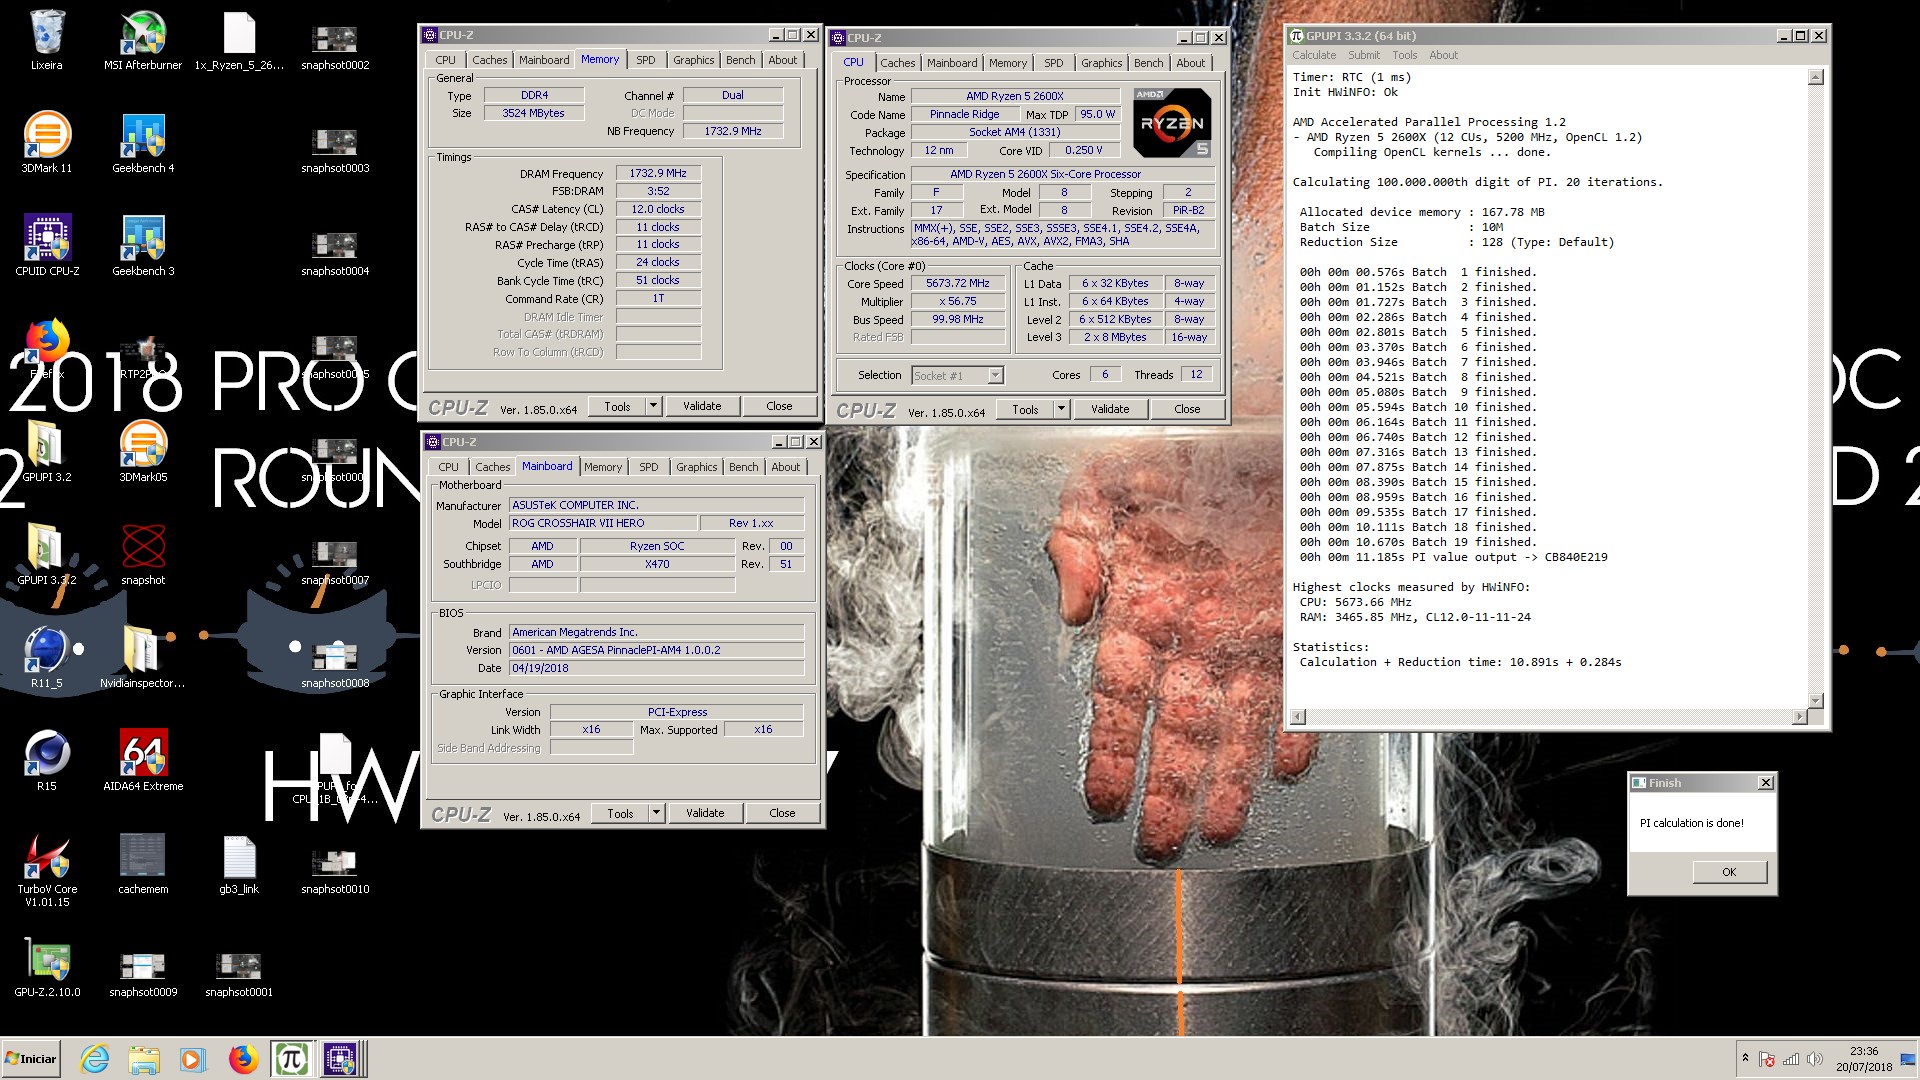
Task: Launch TurboV Core V1.01.15
Action: (x=46, y=870)
